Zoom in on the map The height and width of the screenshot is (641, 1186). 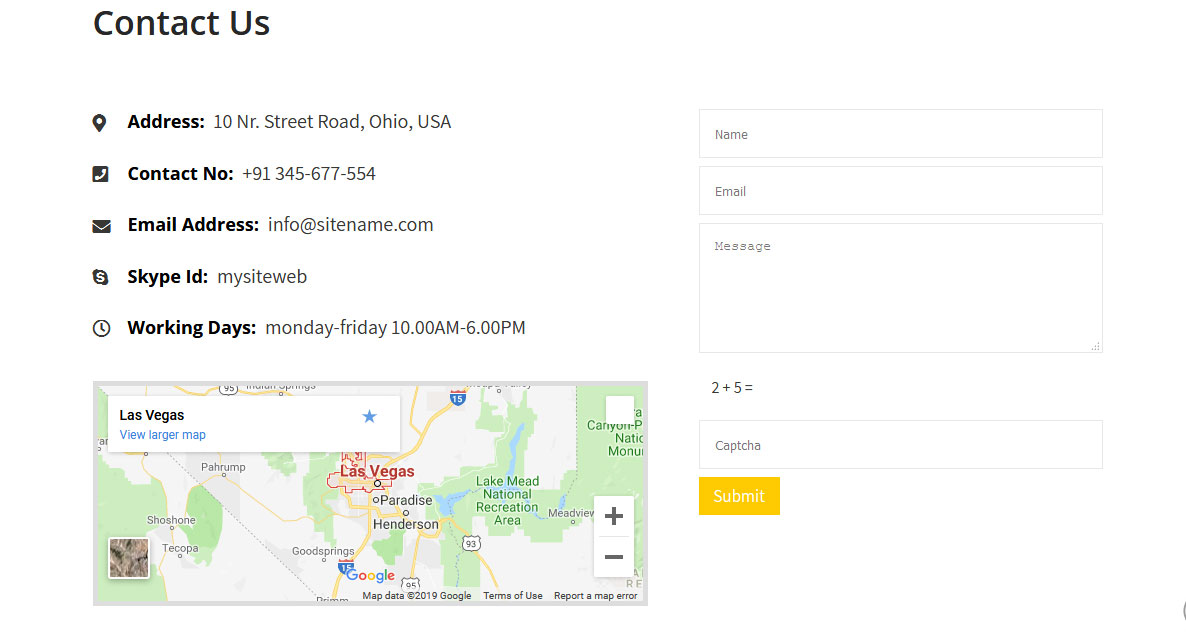(x=614, y=516)
